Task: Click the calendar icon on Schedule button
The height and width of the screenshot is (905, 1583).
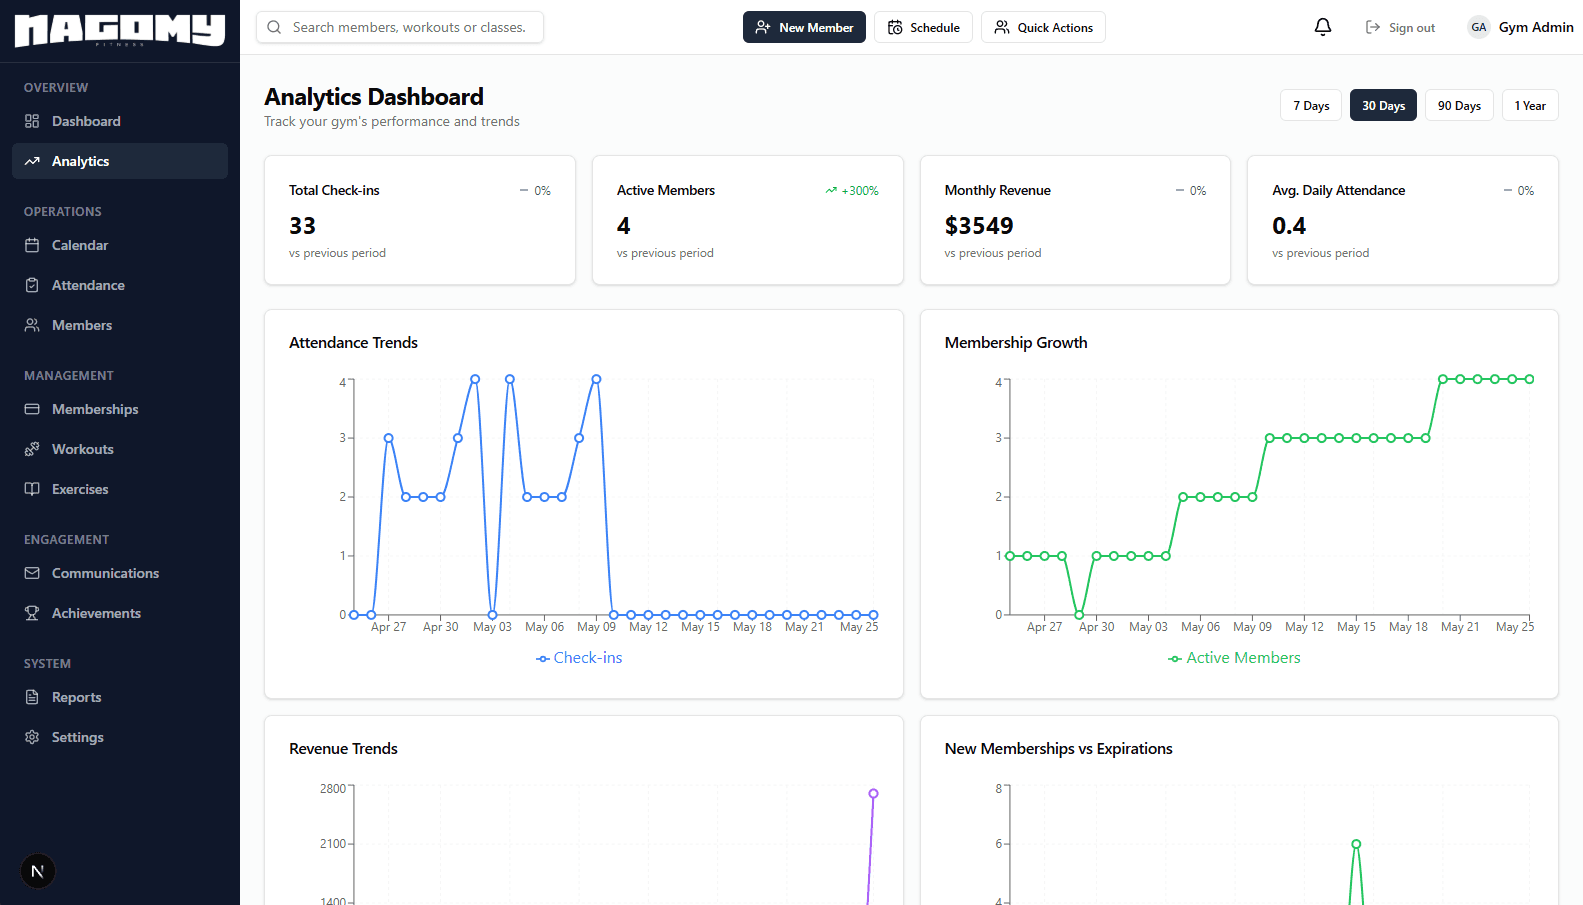Action: tap(895, 27)
